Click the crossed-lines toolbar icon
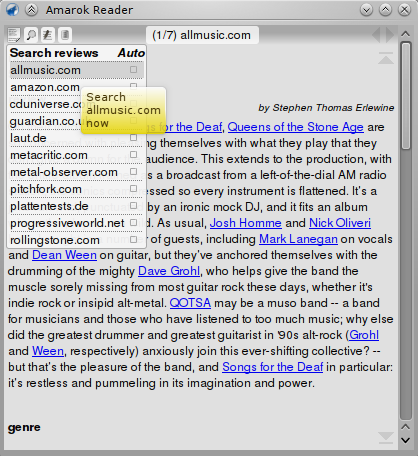The image size is (418, 456). [48, 35]
